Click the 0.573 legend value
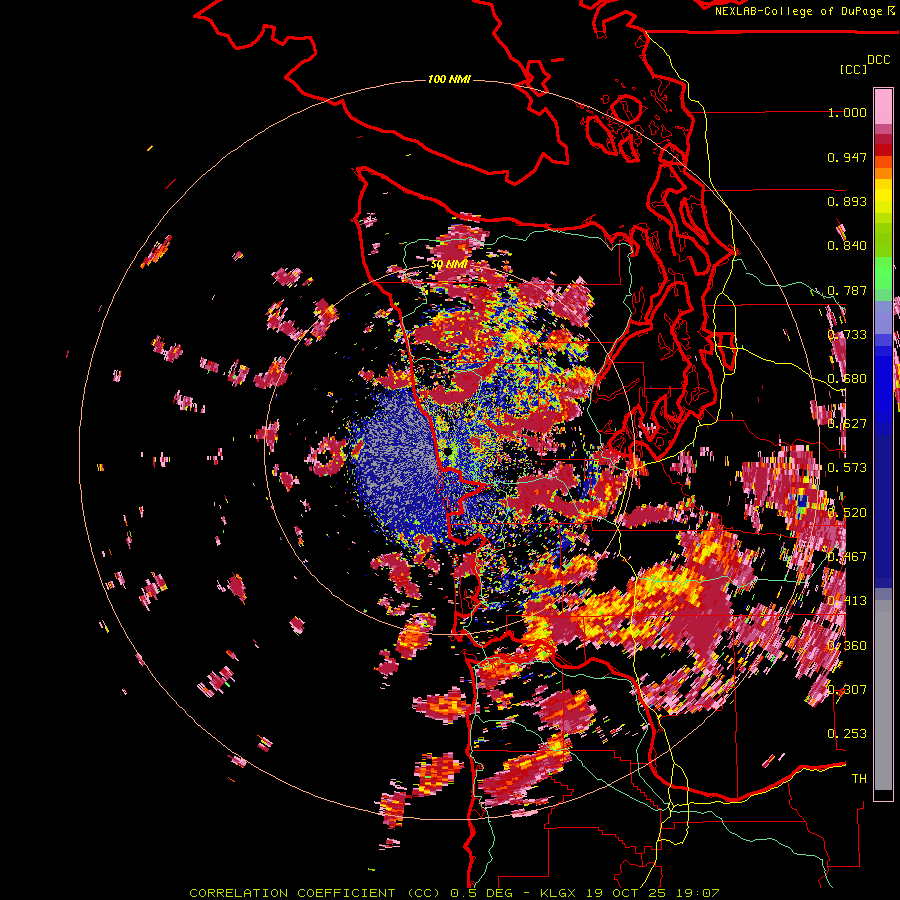Image resolution: width=900 pixels, height=900 pixels. pos(847,468)
